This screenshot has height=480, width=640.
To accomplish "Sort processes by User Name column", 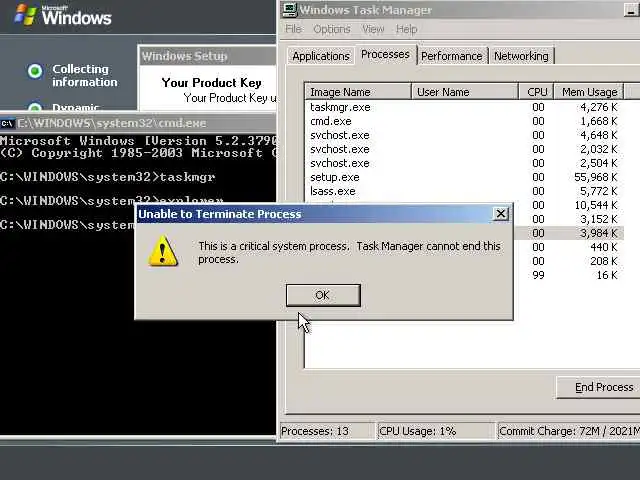I will (x=465, y=92).
